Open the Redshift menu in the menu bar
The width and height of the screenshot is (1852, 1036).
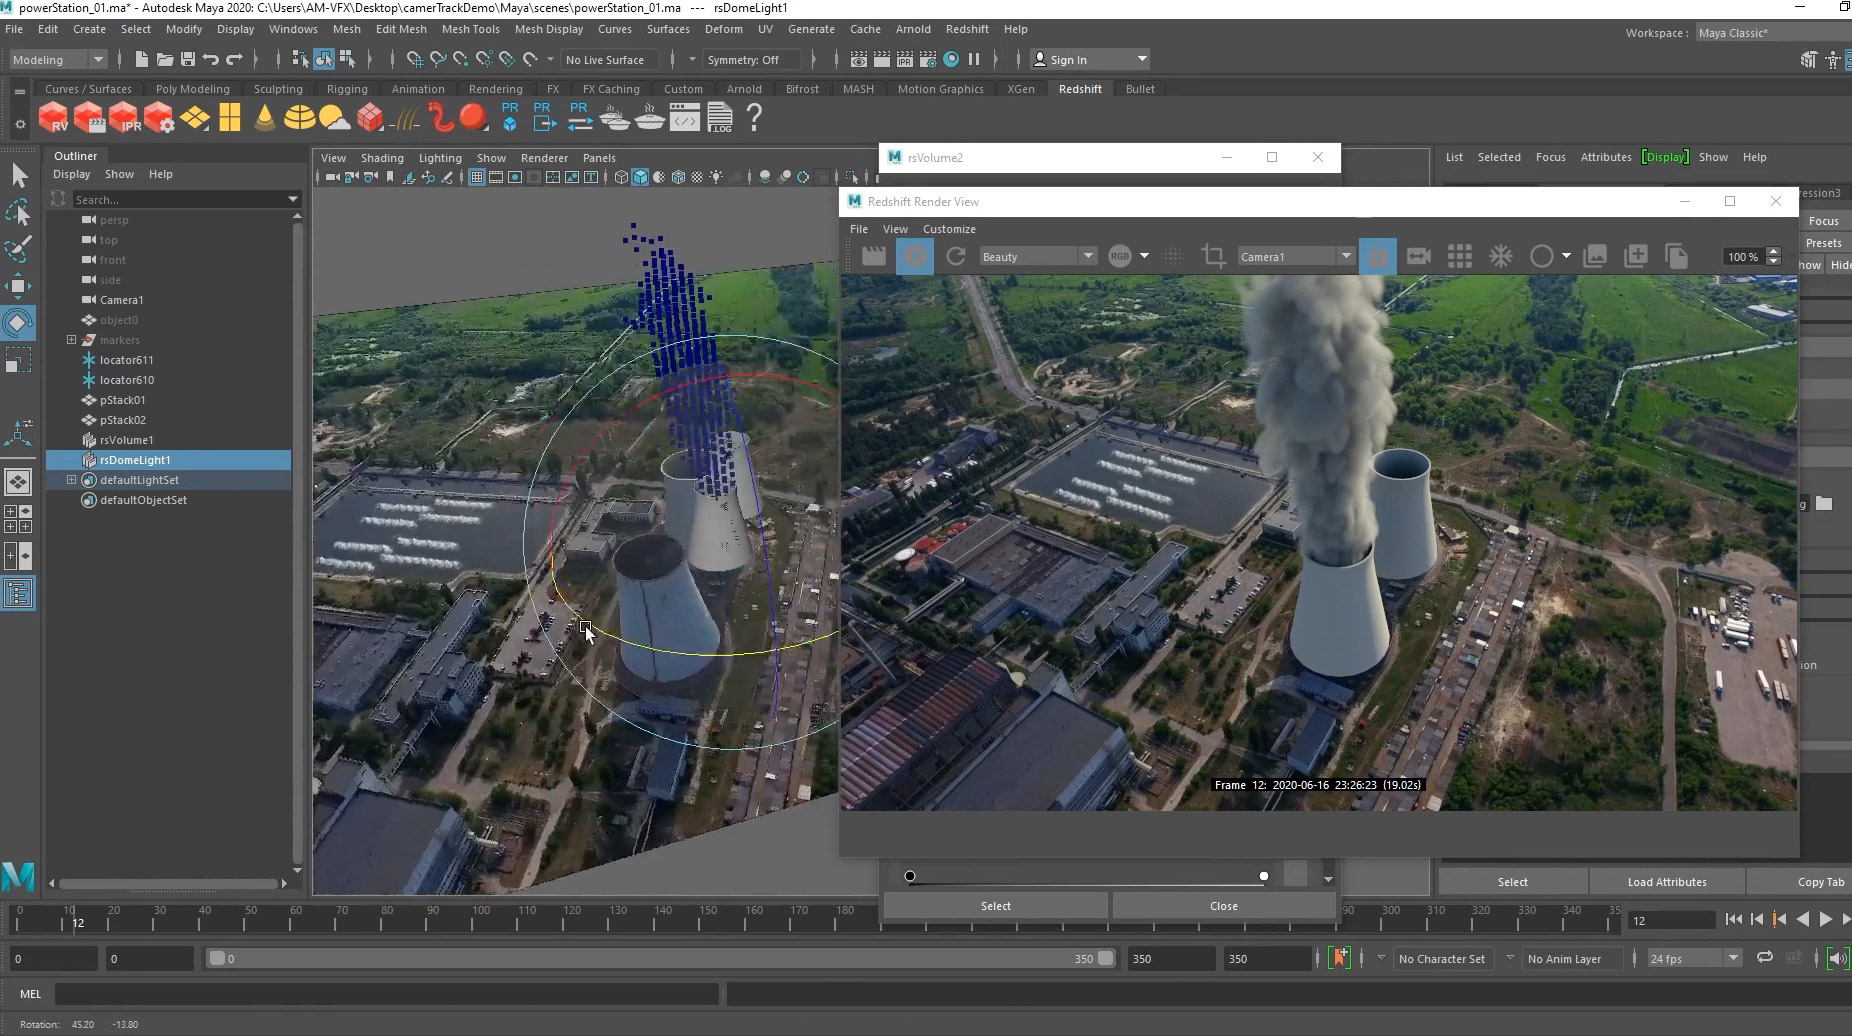coord(966,29)
